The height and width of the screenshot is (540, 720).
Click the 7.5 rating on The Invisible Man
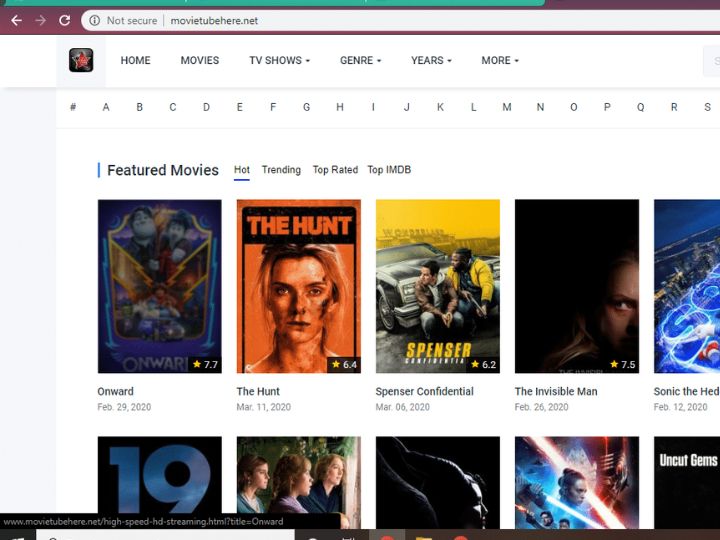(623, 365)
